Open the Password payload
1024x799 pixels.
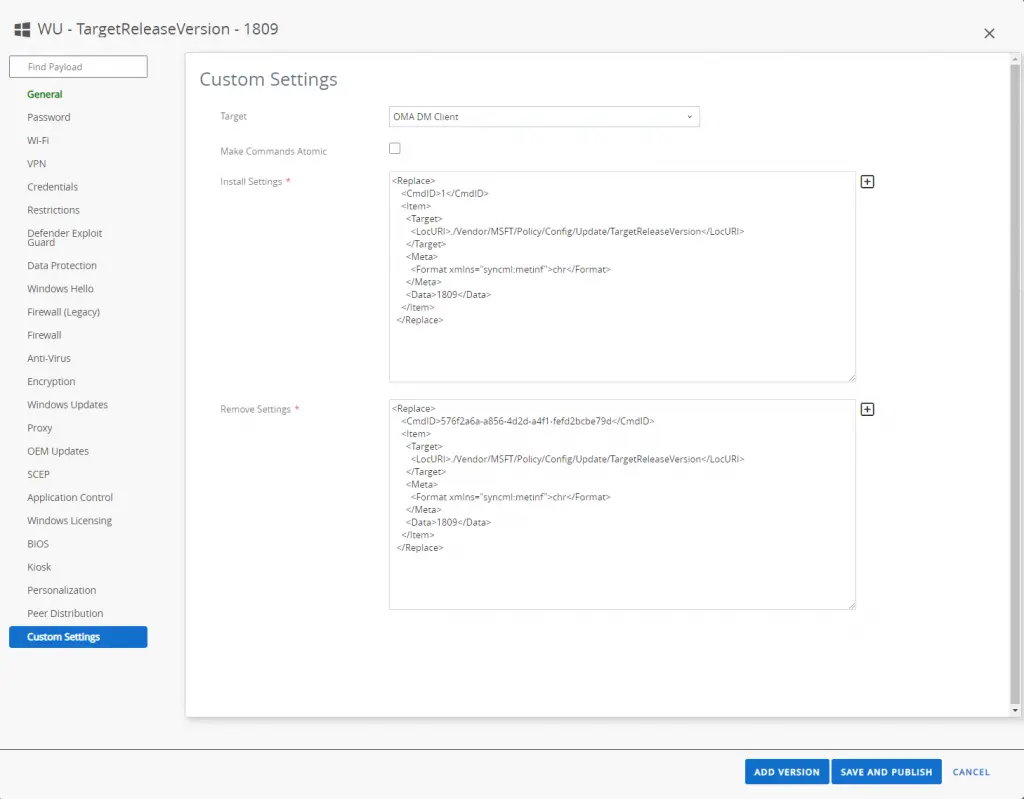[x=48, y=117]
